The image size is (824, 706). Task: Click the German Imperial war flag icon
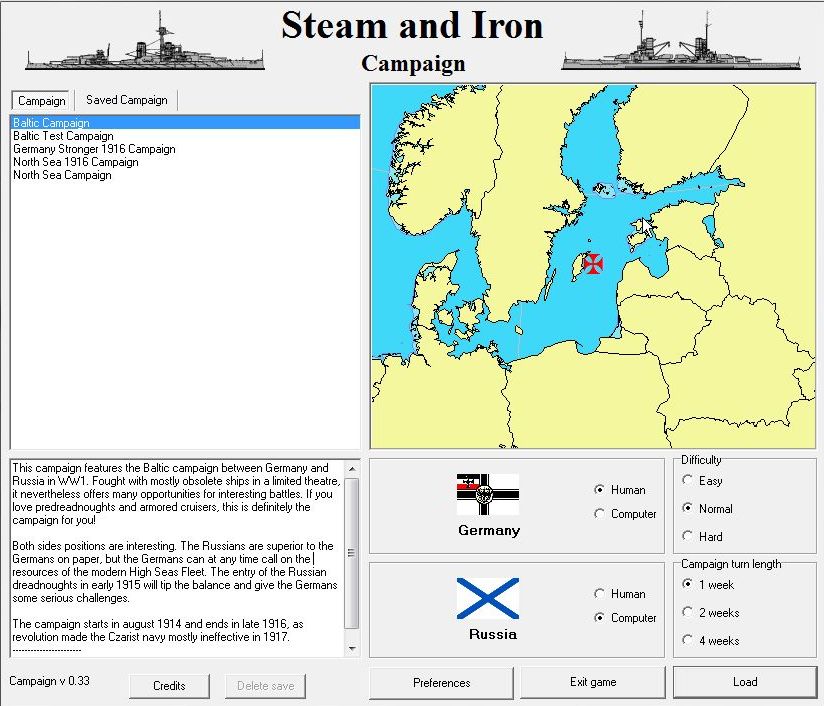pos(487,494)
